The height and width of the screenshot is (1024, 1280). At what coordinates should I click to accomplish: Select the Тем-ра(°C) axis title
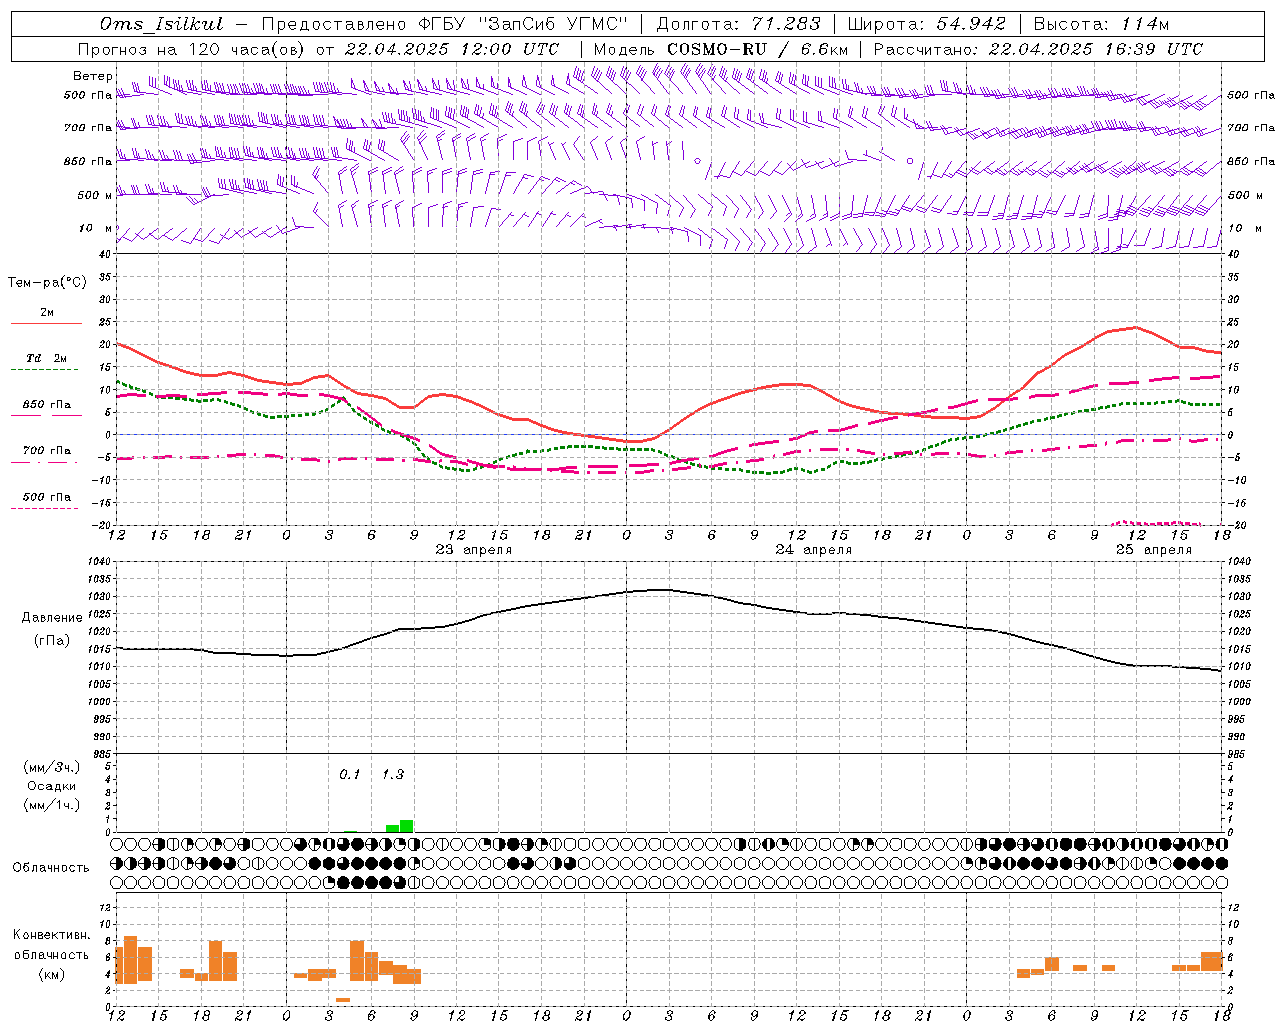pyautogui.click(x=47, y=283)
